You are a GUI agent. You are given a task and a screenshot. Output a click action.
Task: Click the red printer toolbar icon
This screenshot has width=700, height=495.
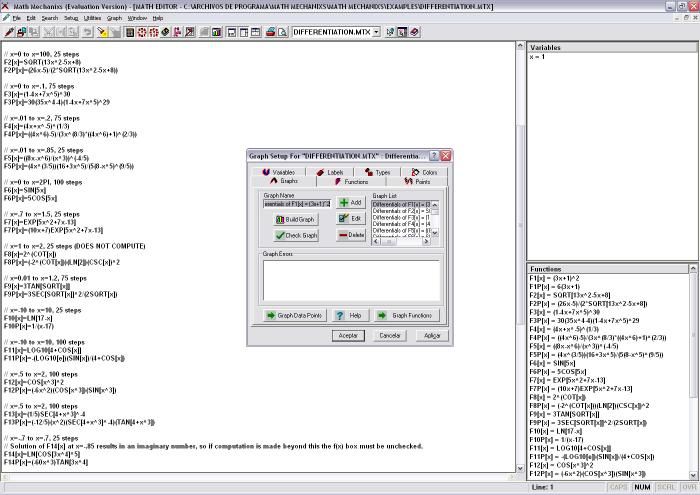[271, 32]
